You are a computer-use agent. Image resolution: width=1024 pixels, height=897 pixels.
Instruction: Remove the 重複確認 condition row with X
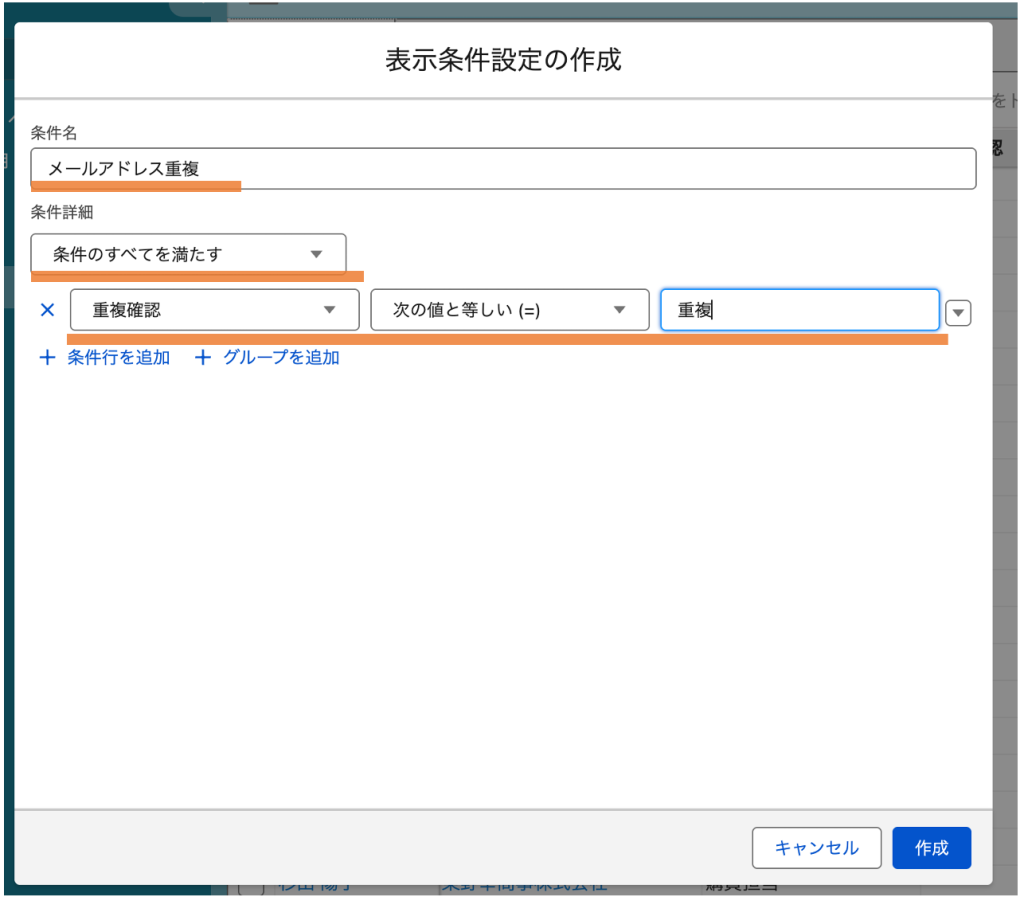(47, 310)
